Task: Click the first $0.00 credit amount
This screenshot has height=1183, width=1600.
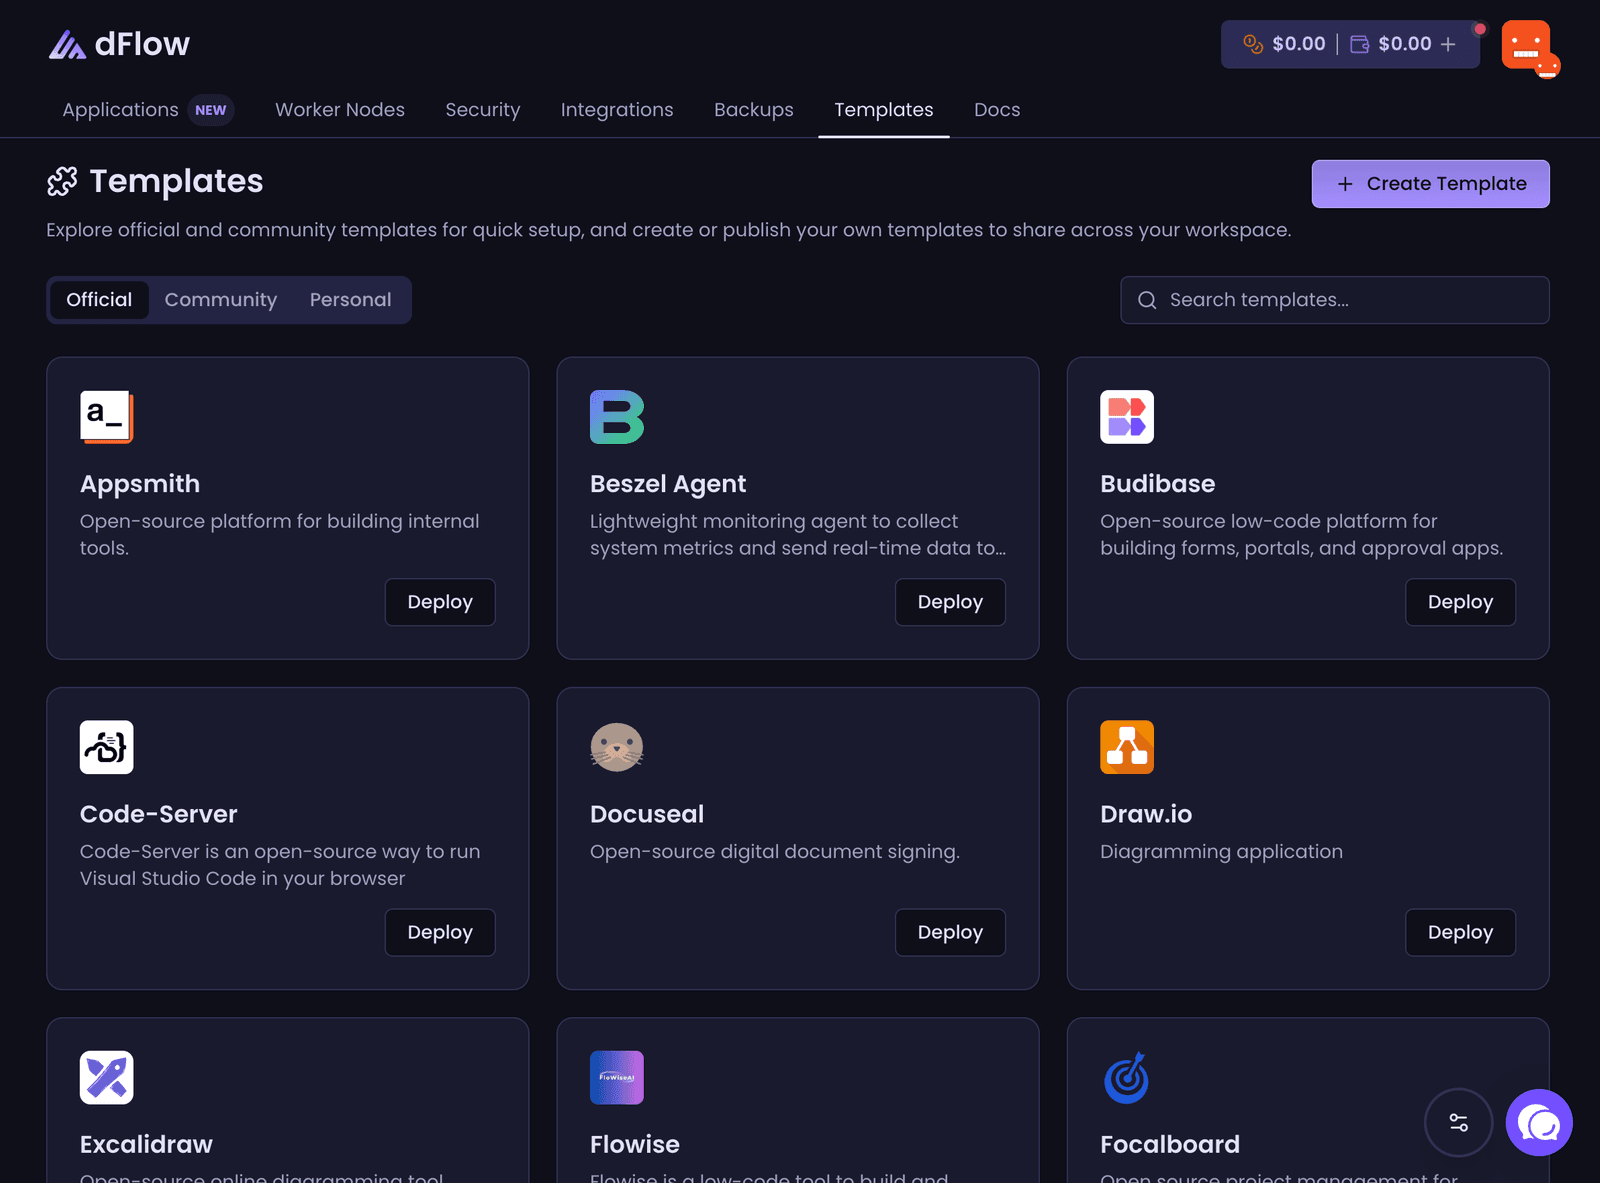Action: pos(1299,44)
